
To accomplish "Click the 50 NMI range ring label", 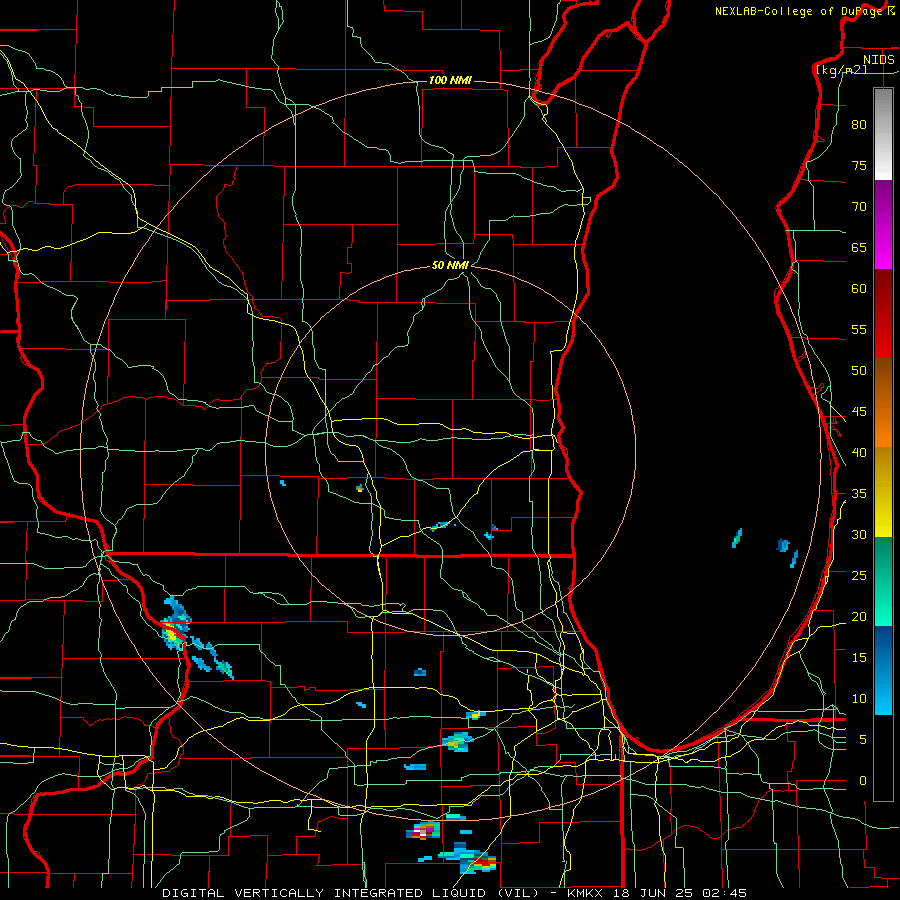I will 450,265.
